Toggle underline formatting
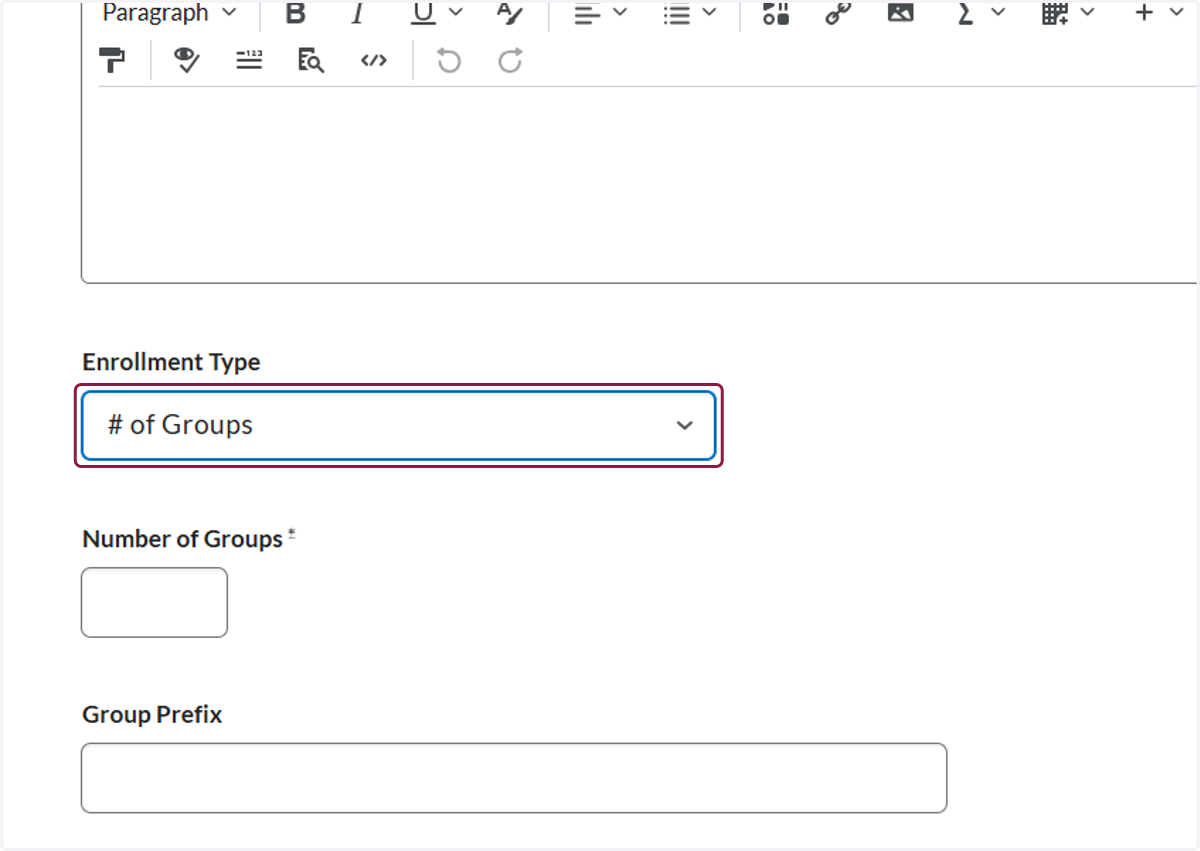1200x851 pixels. tap(424, 13)
